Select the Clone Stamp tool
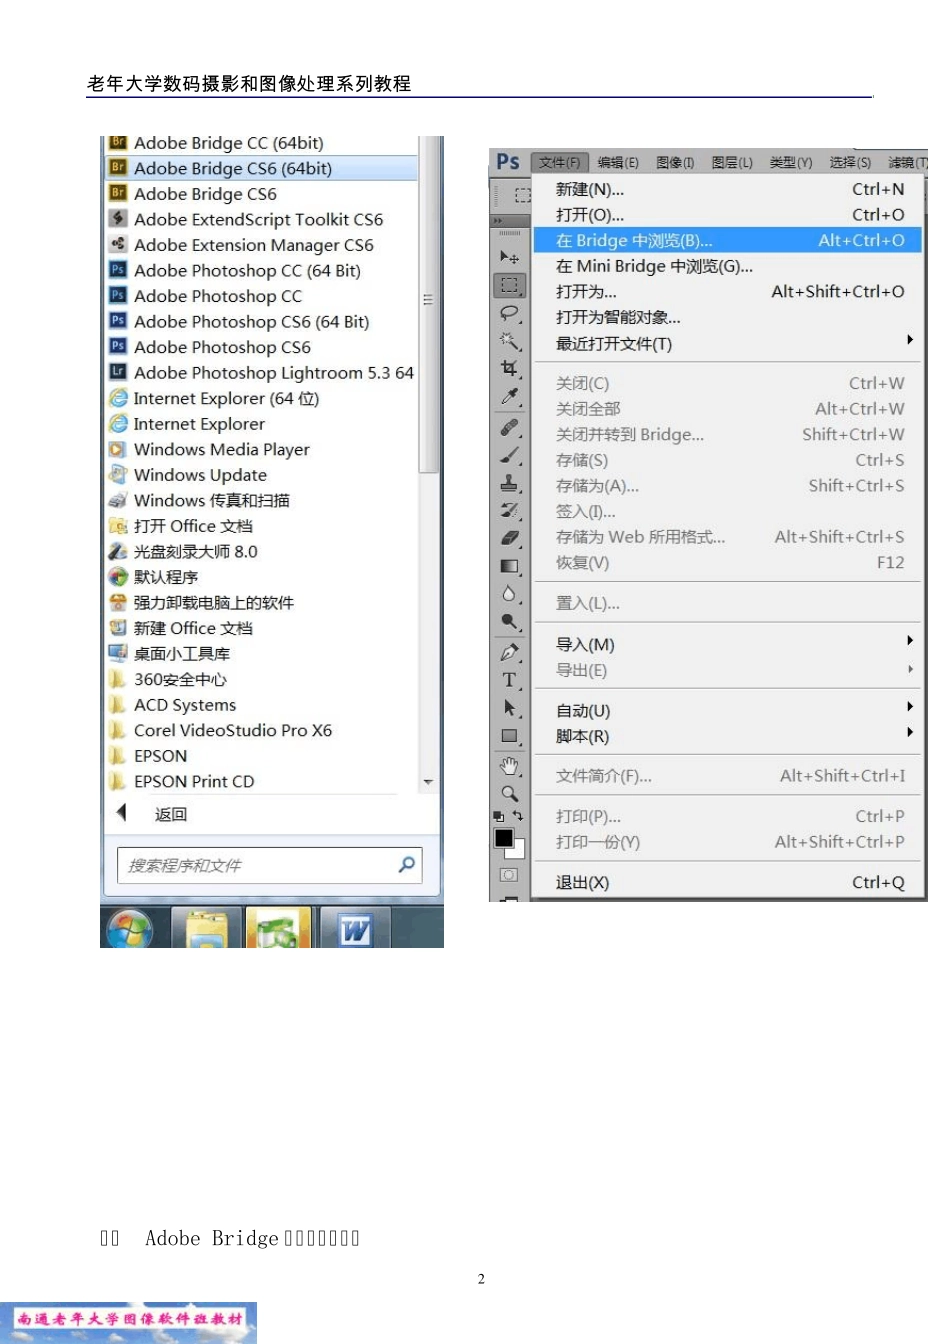Screen dimensions: 950x1344 tap(509, 483)
